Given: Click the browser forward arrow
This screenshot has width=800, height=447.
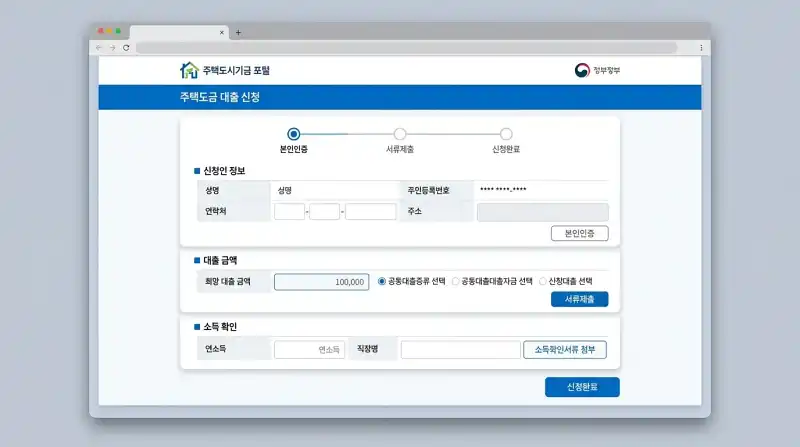Looking at the screenshot, I should coord(112,48).
